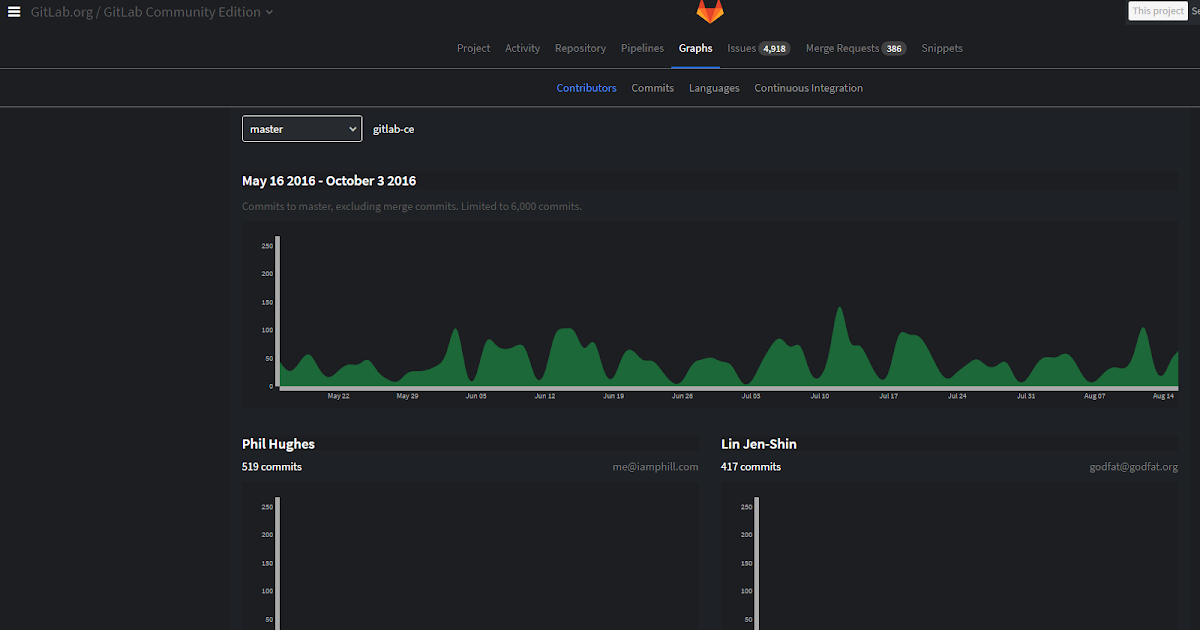
Task: Click the 417 commits label
Action: [751, 467]
